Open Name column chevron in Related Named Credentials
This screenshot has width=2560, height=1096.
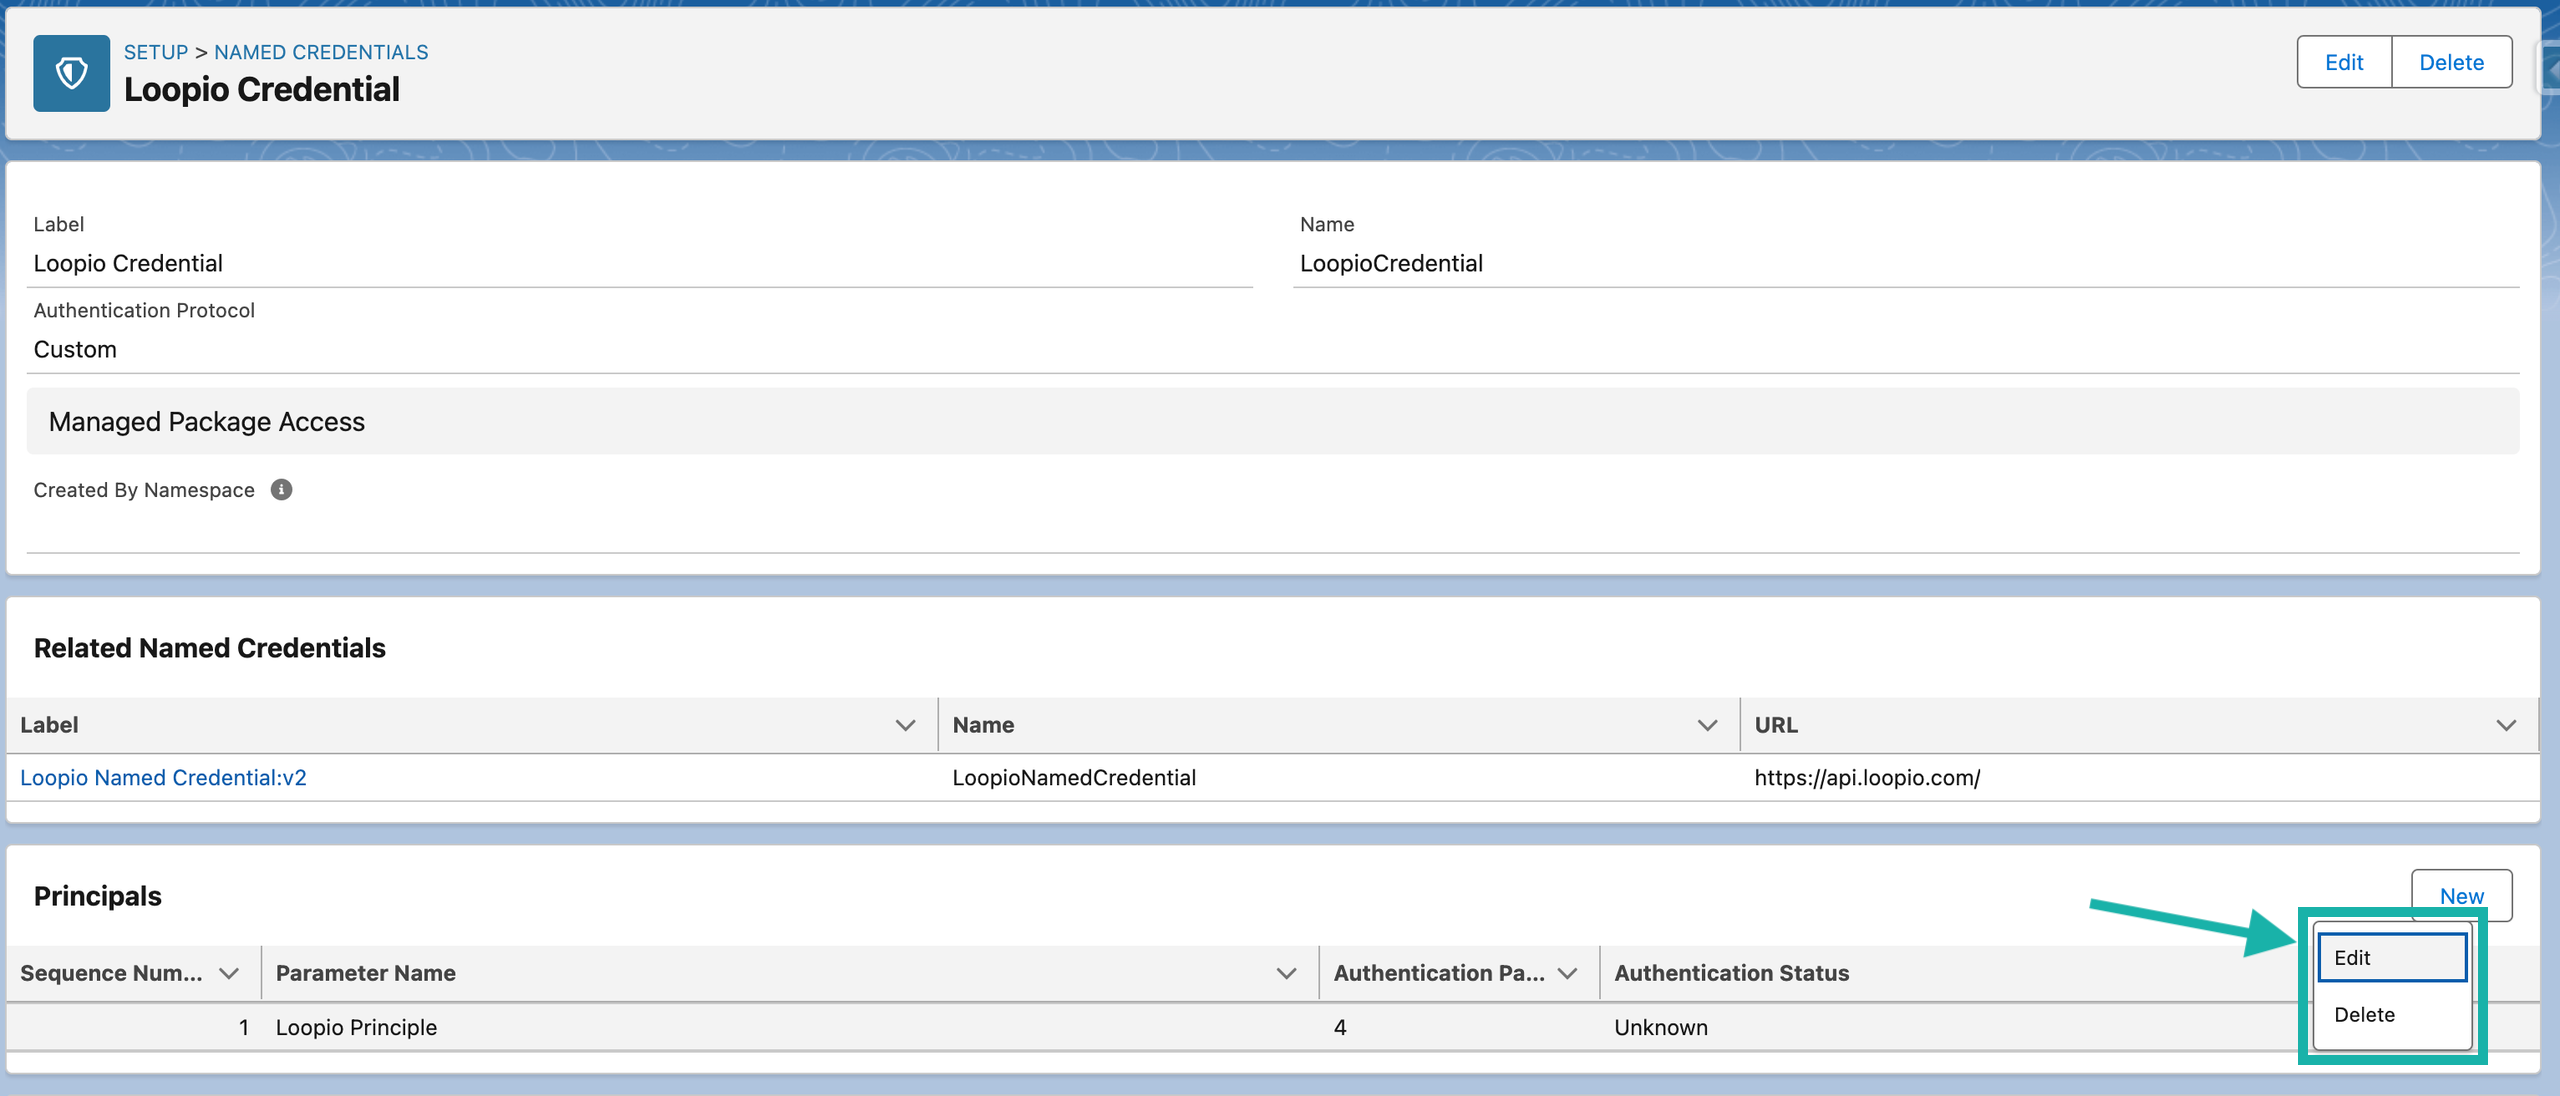(1708, 725)
